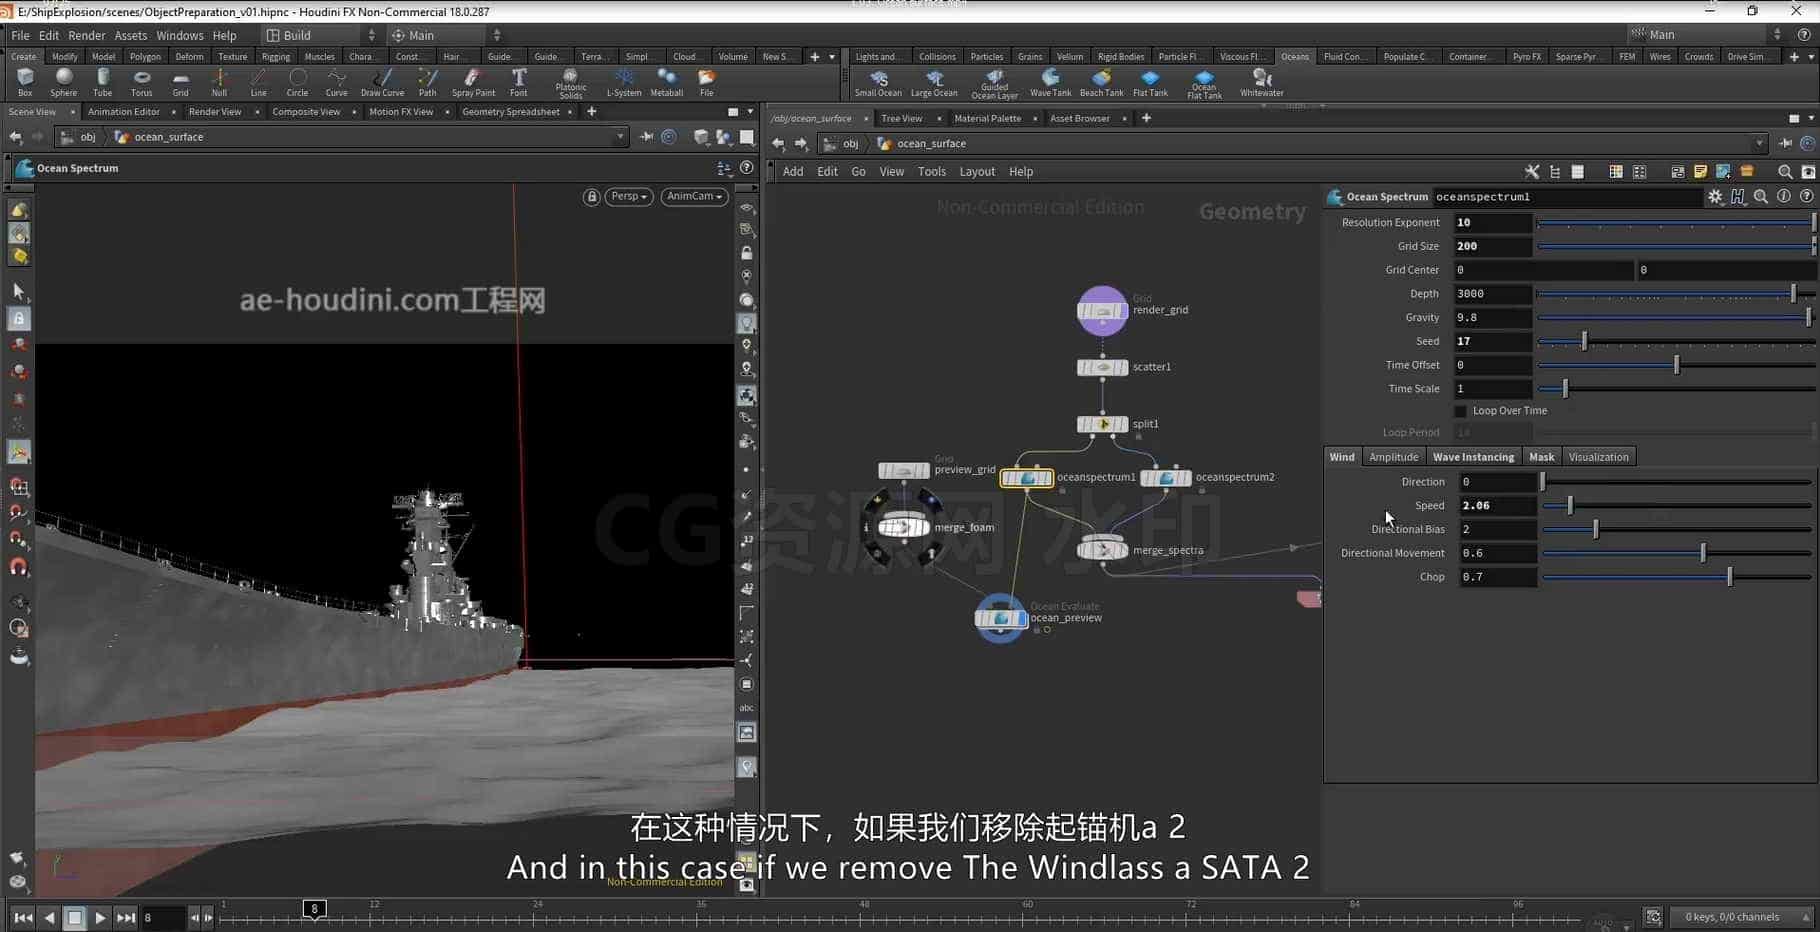Open the Tree View pane tab
This screenshot has width=1820, height=932.
pyautogui.click(x=902, y=118)
